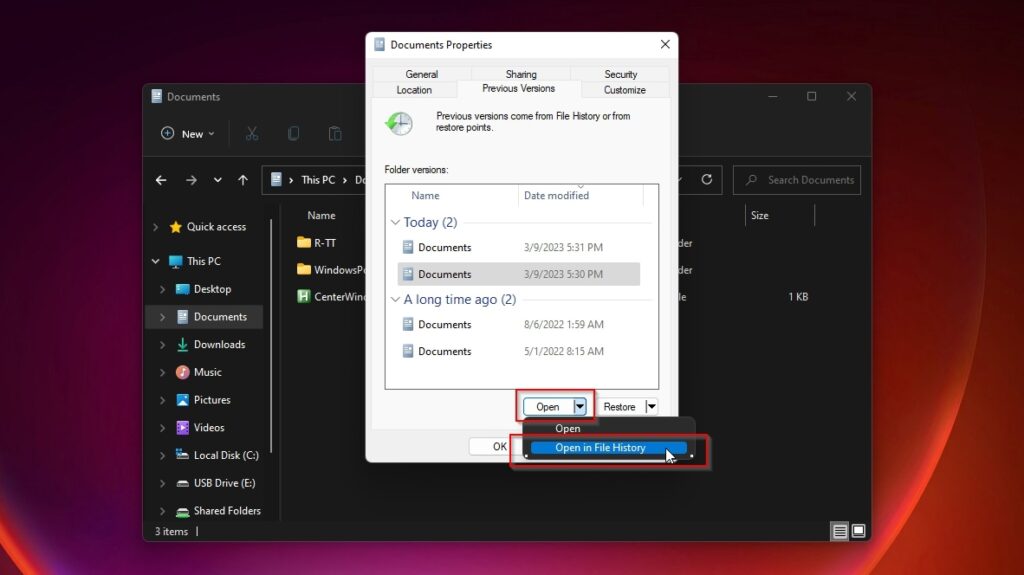Screen dimensions: 1024x575
Task: Expand the Shared Folders tree node
Action: tap(163, 511)
